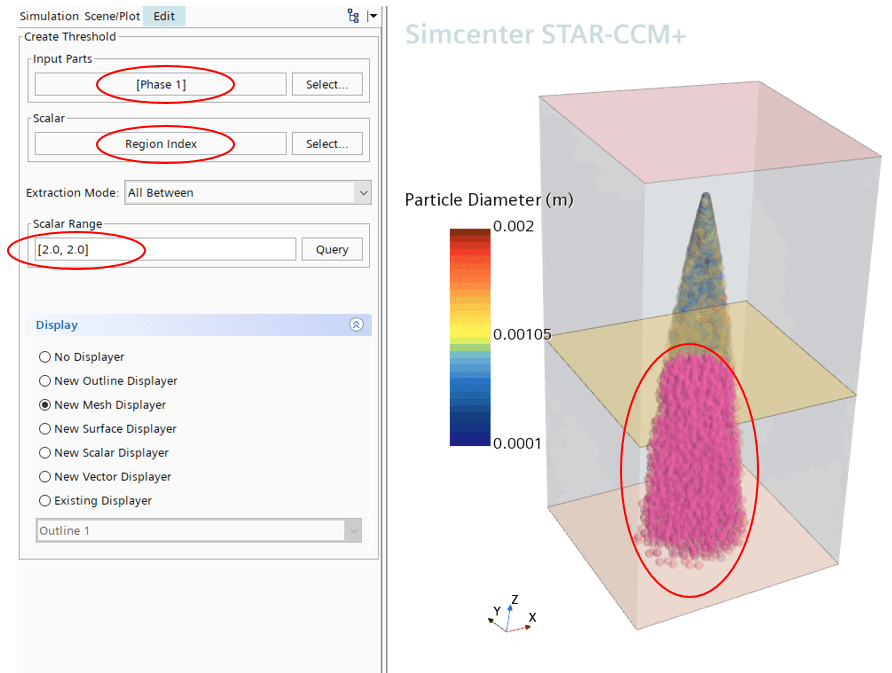
Task: Open the Edit tab
Action: click(x=164, y=16)
